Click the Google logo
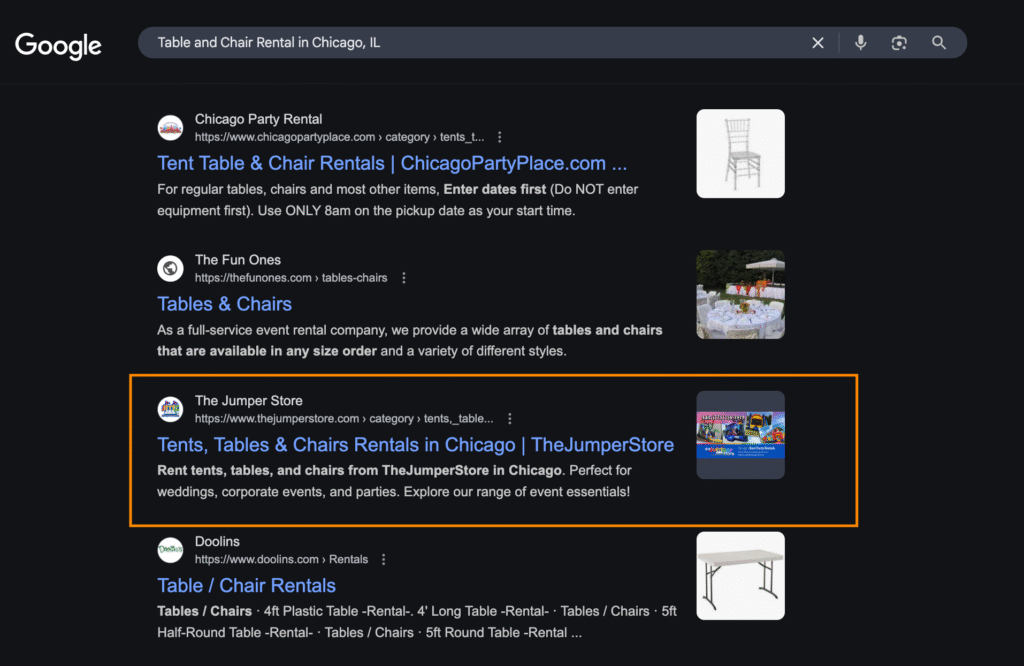The height and width of the screenshot is (666, 1024). click(58, 45)
